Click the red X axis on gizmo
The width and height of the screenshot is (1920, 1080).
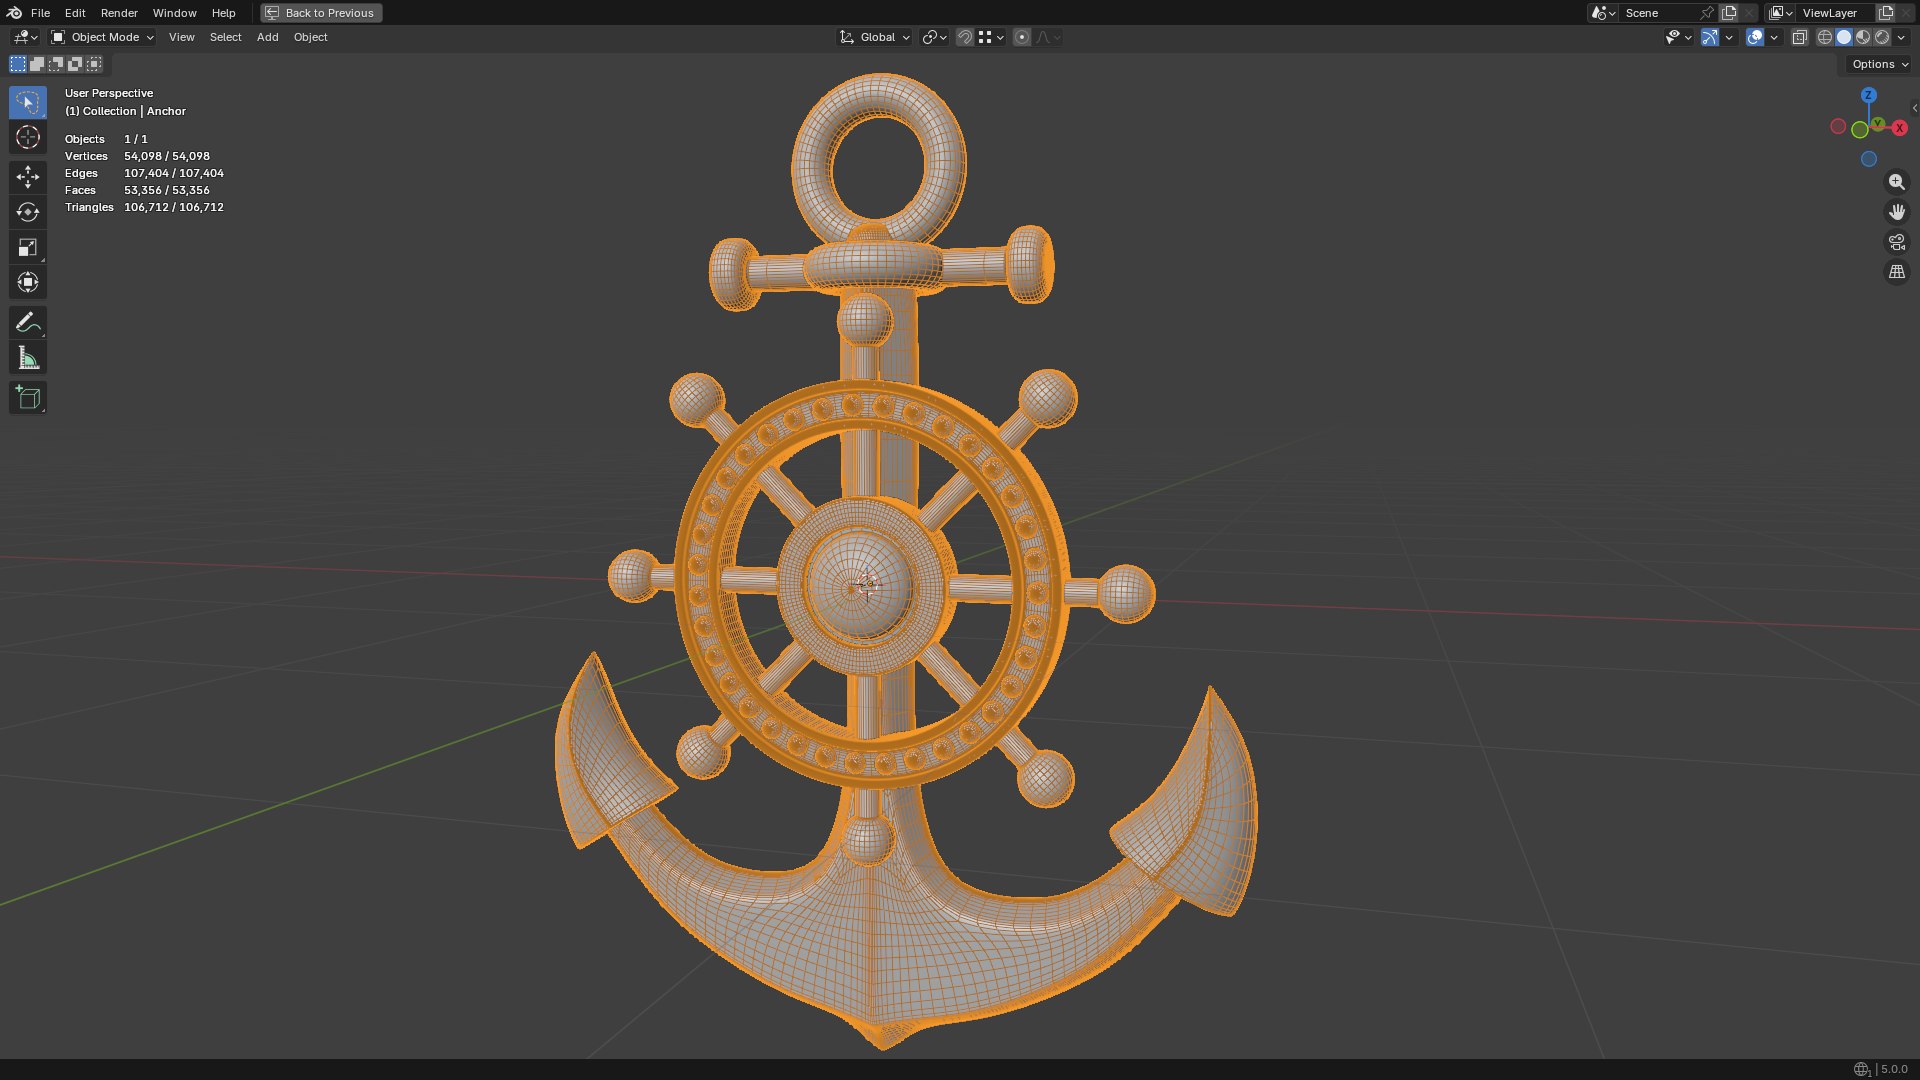pyautogui.click(x=1900, y=128)
